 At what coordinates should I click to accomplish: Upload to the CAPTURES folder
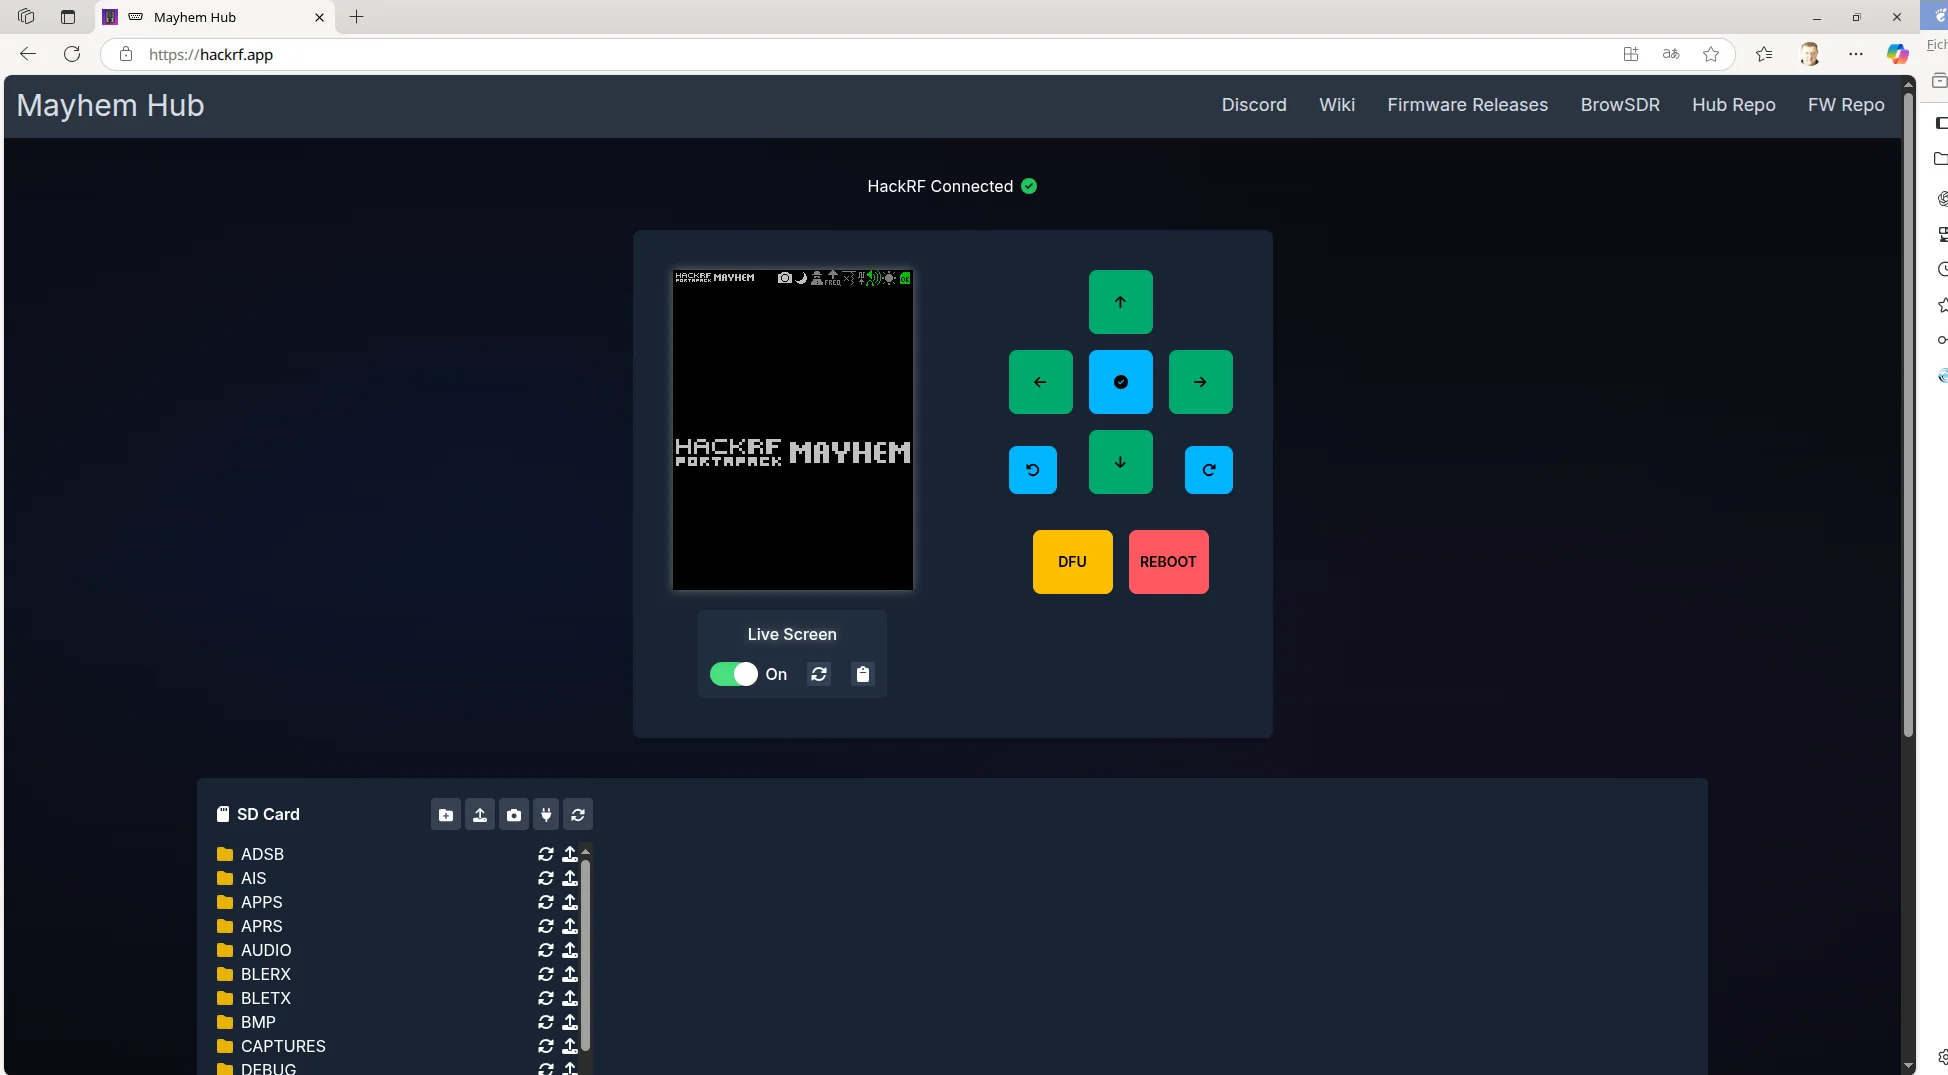click(x=570, y=1046)
